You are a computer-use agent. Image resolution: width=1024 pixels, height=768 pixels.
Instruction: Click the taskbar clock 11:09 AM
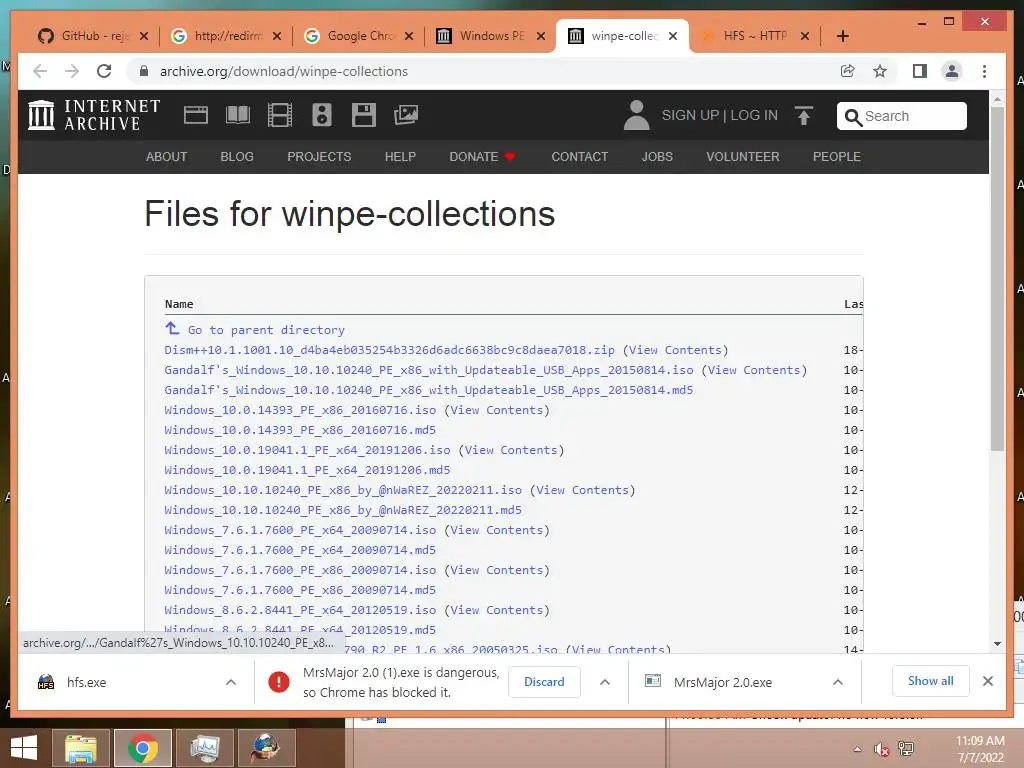point(980,741)
